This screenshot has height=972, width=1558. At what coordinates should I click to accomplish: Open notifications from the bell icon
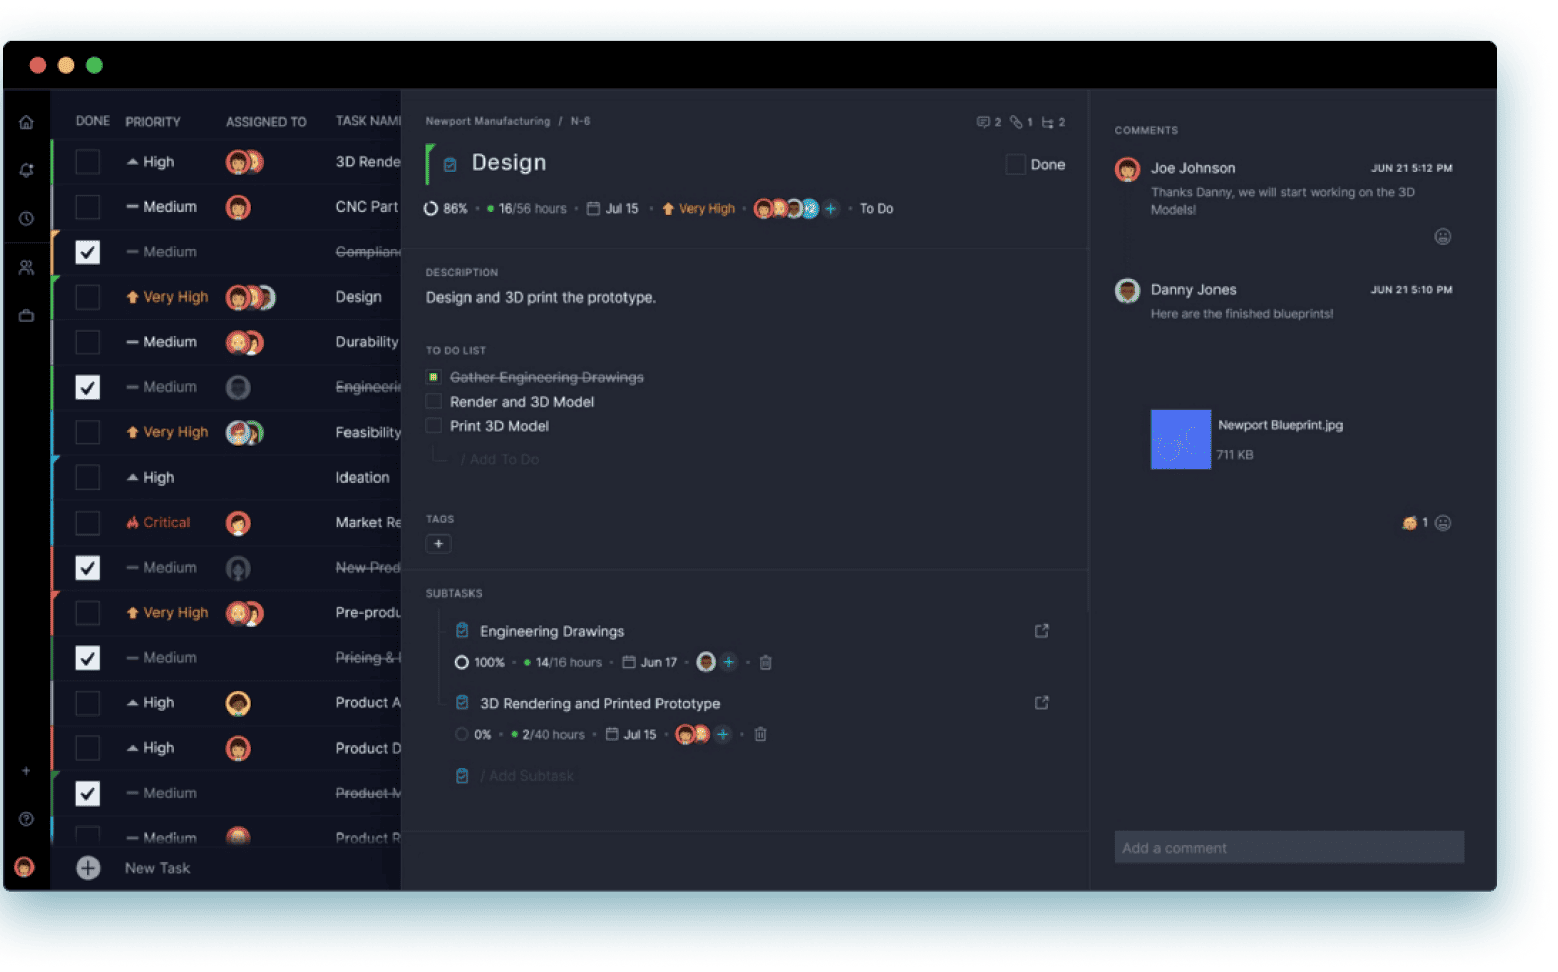26,170
